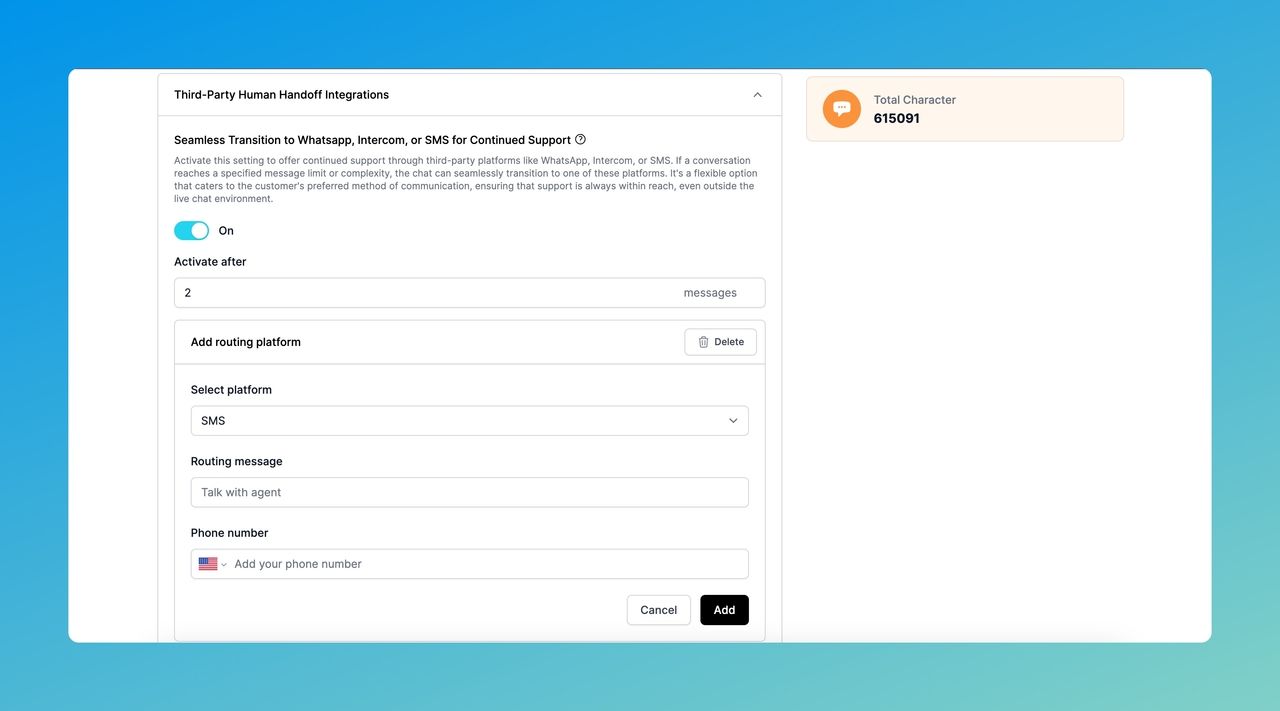Click help icon next to Seamless Transition heading
The image size is (1280, 711).
point(581,140)
